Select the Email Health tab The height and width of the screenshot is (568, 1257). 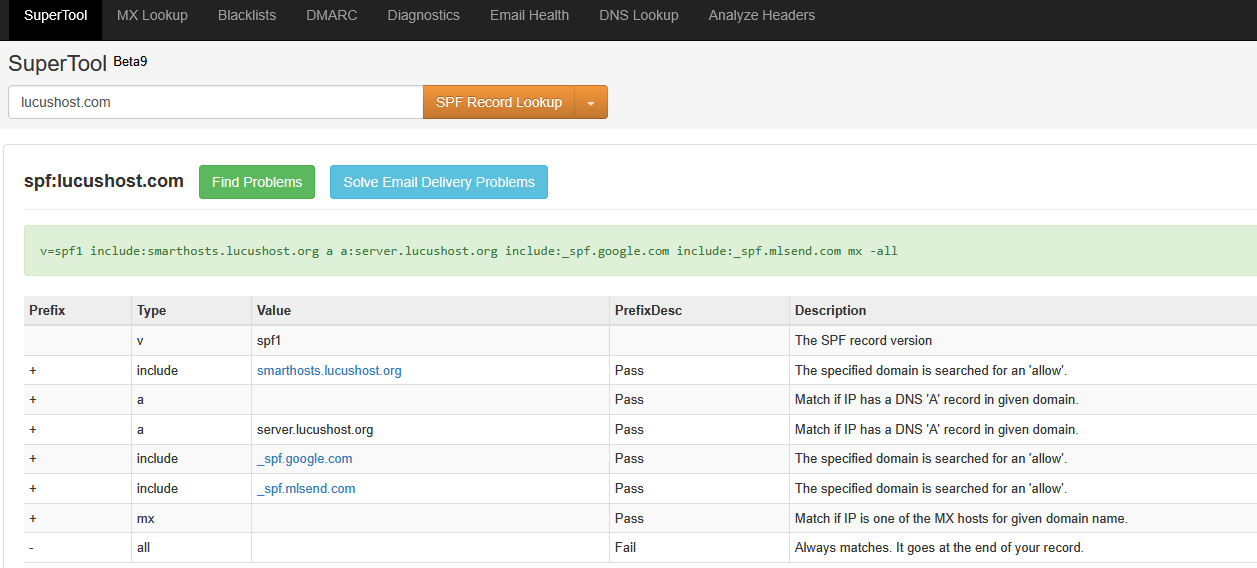530,15
